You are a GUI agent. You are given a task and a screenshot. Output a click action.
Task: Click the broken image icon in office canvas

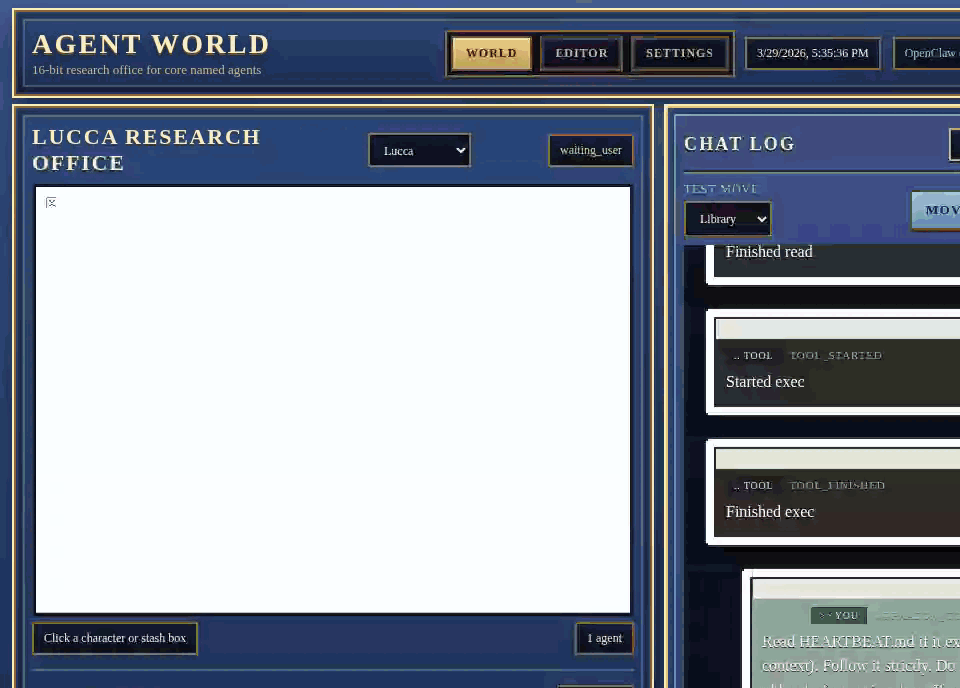pyautogui.click(x=51, y=202)
